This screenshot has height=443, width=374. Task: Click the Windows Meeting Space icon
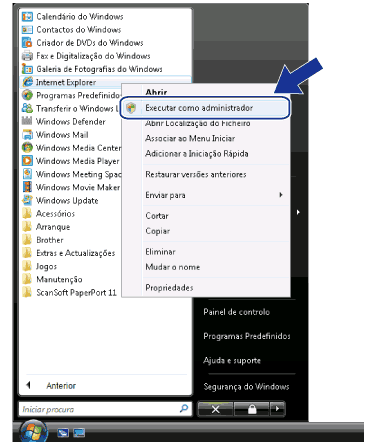27,174
